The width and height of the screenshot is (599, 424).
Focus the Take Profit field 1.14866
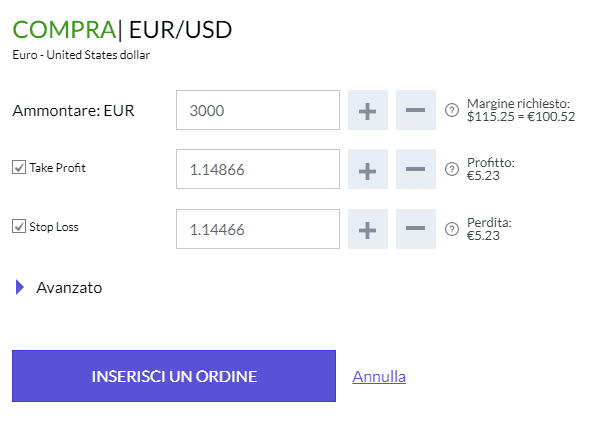(x=258, y=169)
